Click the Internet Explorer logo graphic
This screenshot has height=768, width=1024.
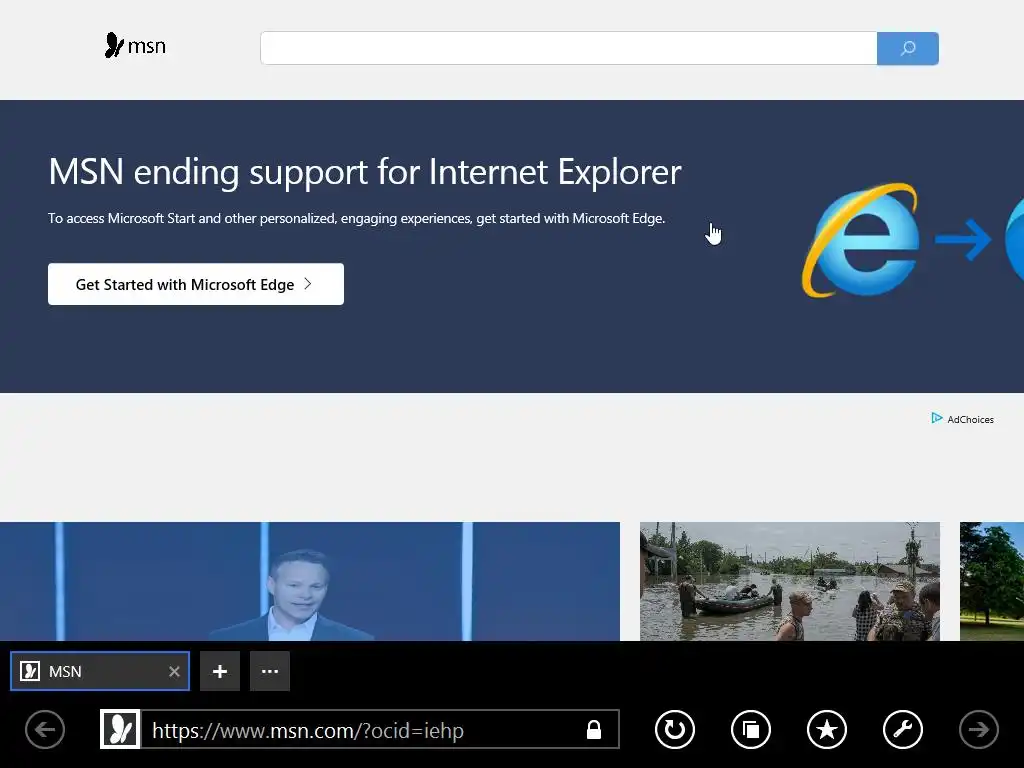861,240
